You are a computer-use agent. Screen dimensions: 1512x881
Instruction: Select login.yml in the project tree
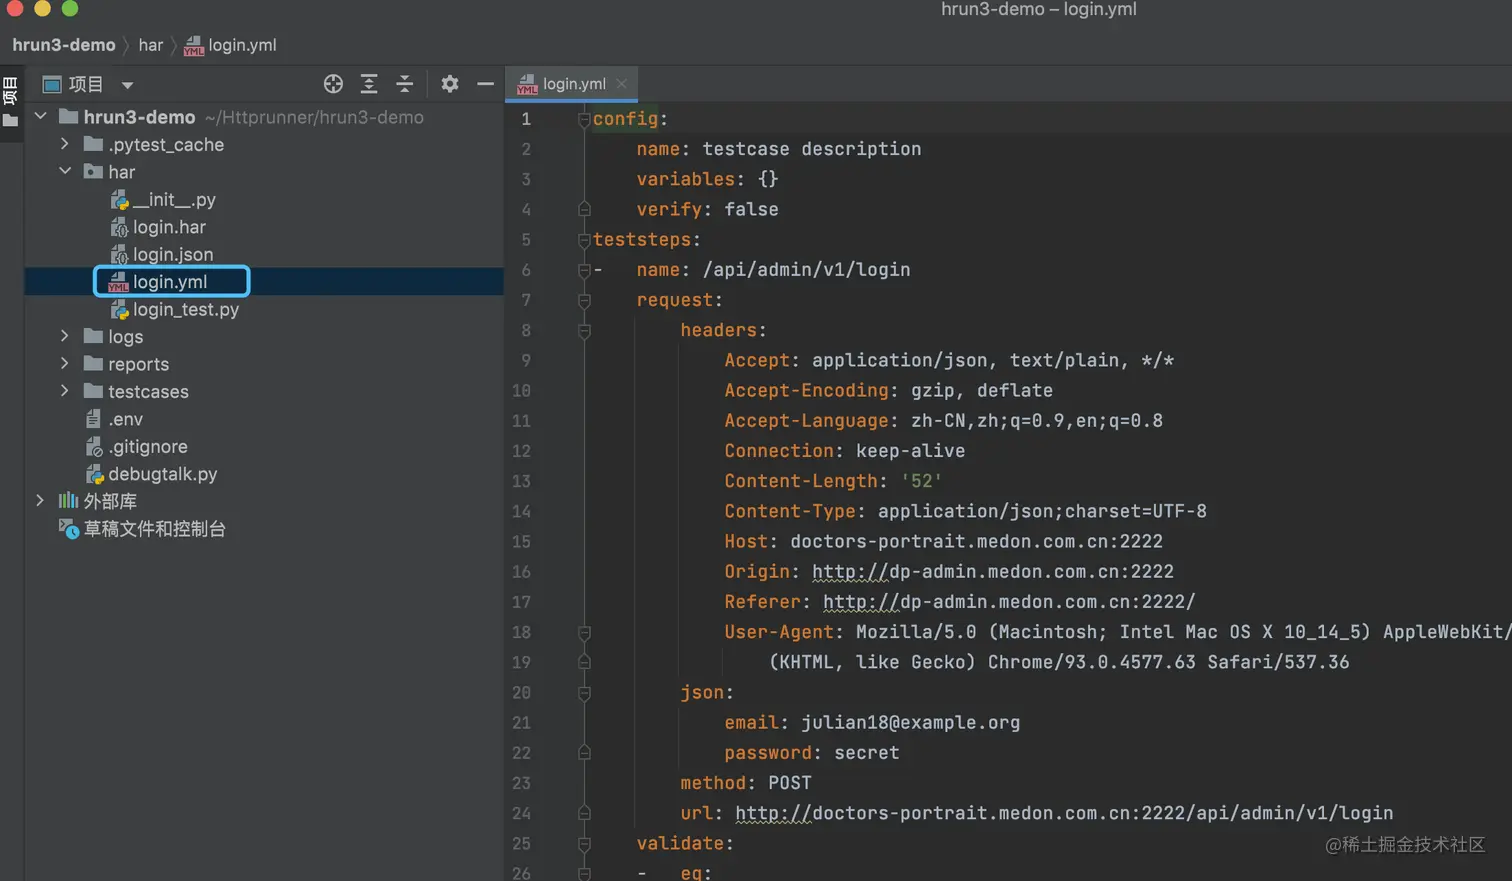(x=170, y=282)
